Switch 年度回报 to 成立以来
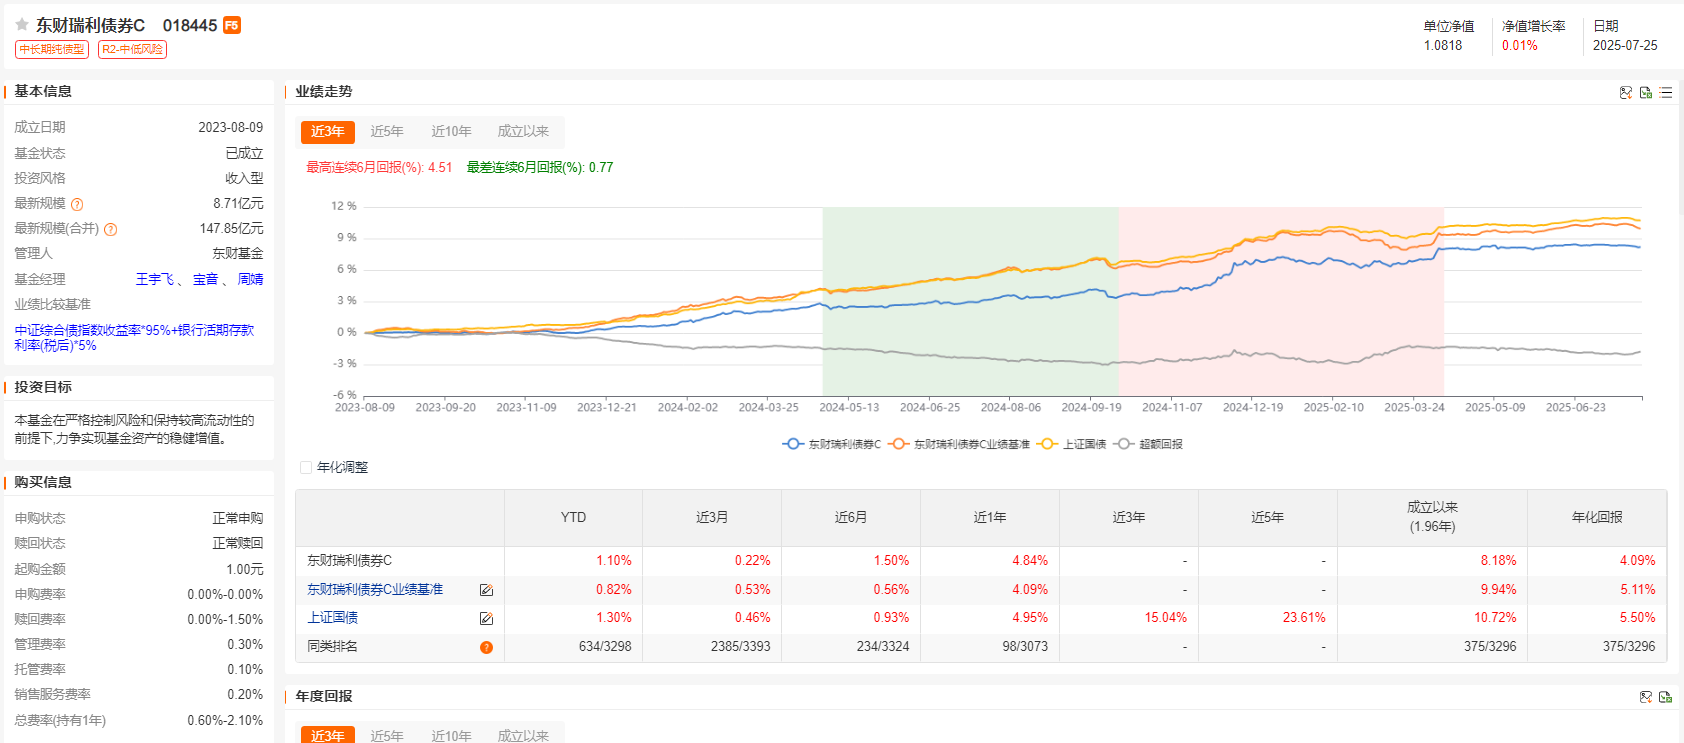 pos(523,735)
